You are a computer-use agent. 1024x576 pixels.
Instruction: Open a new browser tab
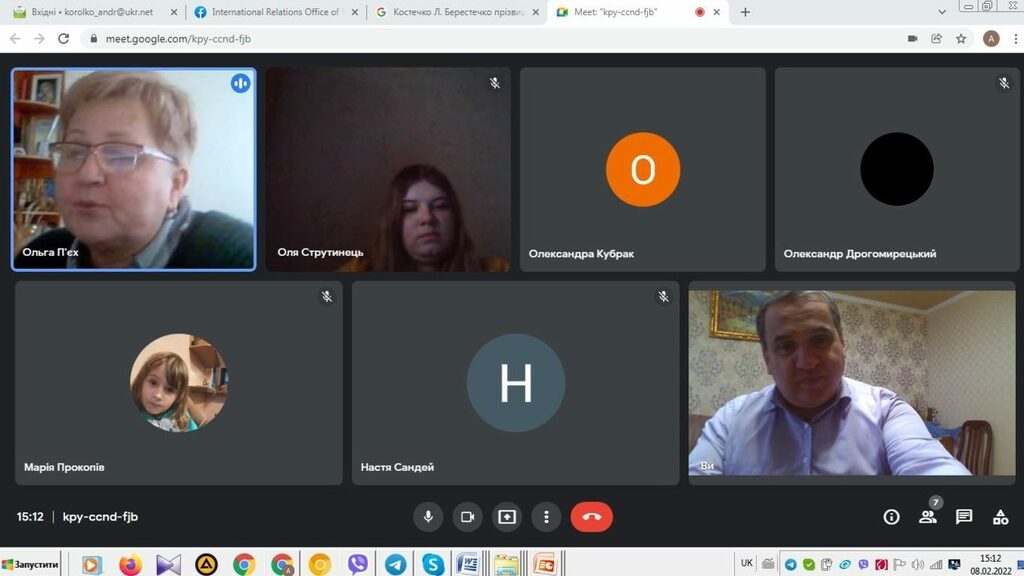point(745,12)
